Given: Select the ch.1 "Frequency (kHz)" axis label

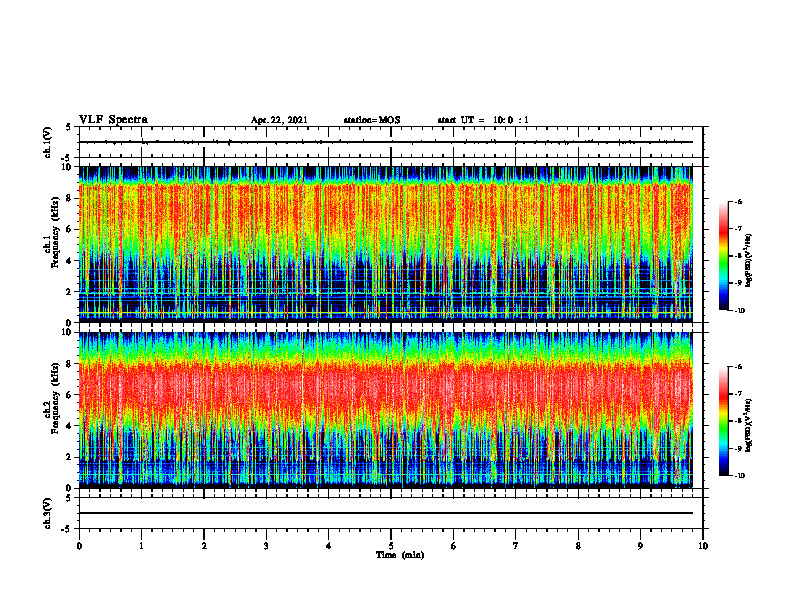Looking at the screenshot, I should (55, 232).
